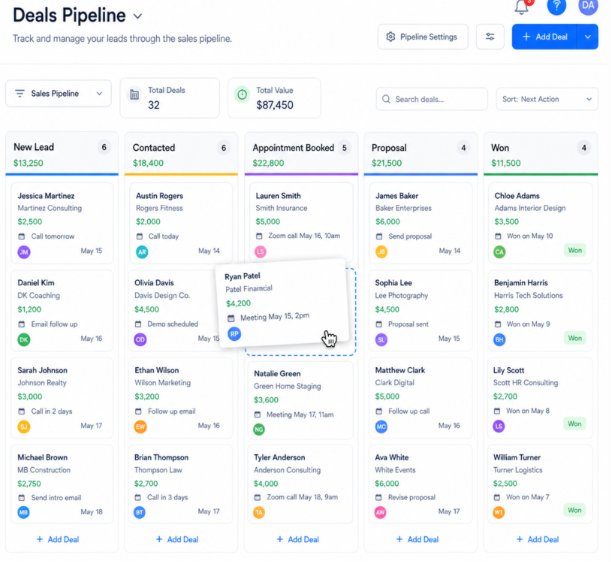Click the MC avatar on Matthew Clark card
The height and width of the screenshot is (562, 611).
381,426
